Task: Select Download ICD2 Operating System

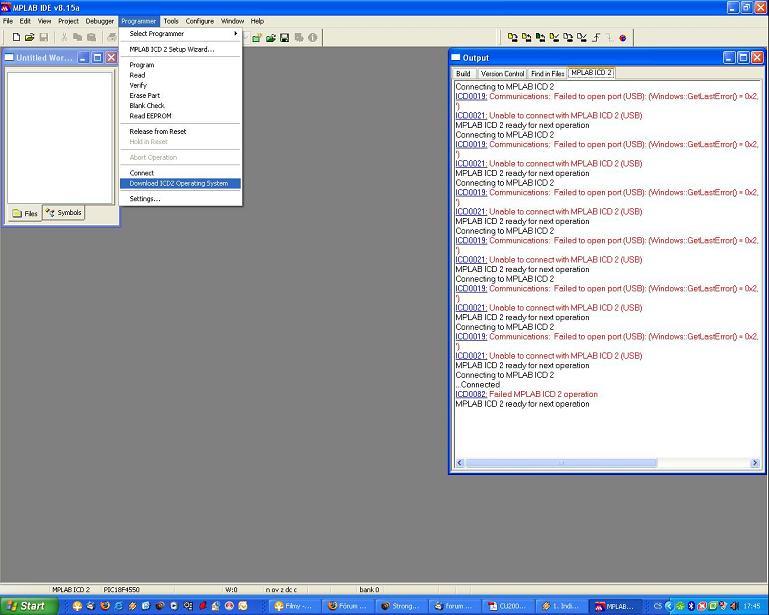Action: (x=180, y=183)
